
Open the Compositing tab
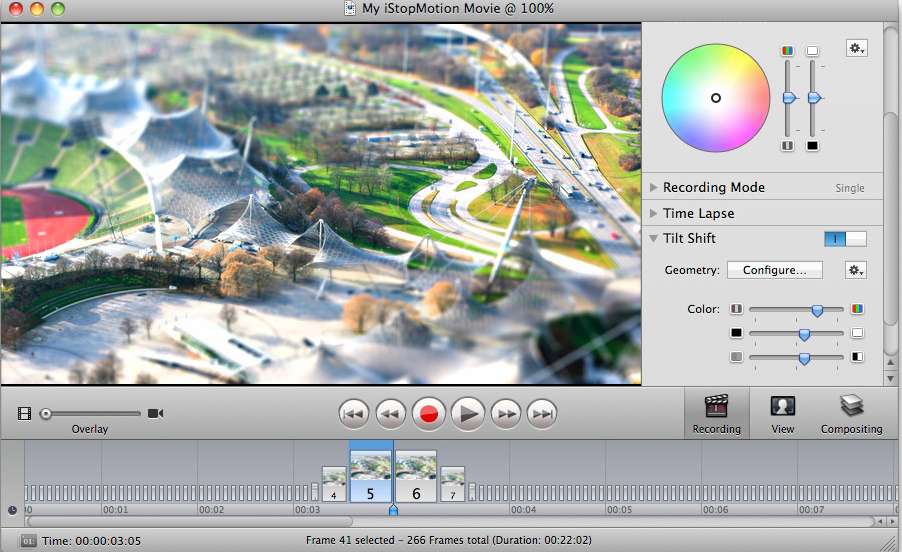pos(851,413)
